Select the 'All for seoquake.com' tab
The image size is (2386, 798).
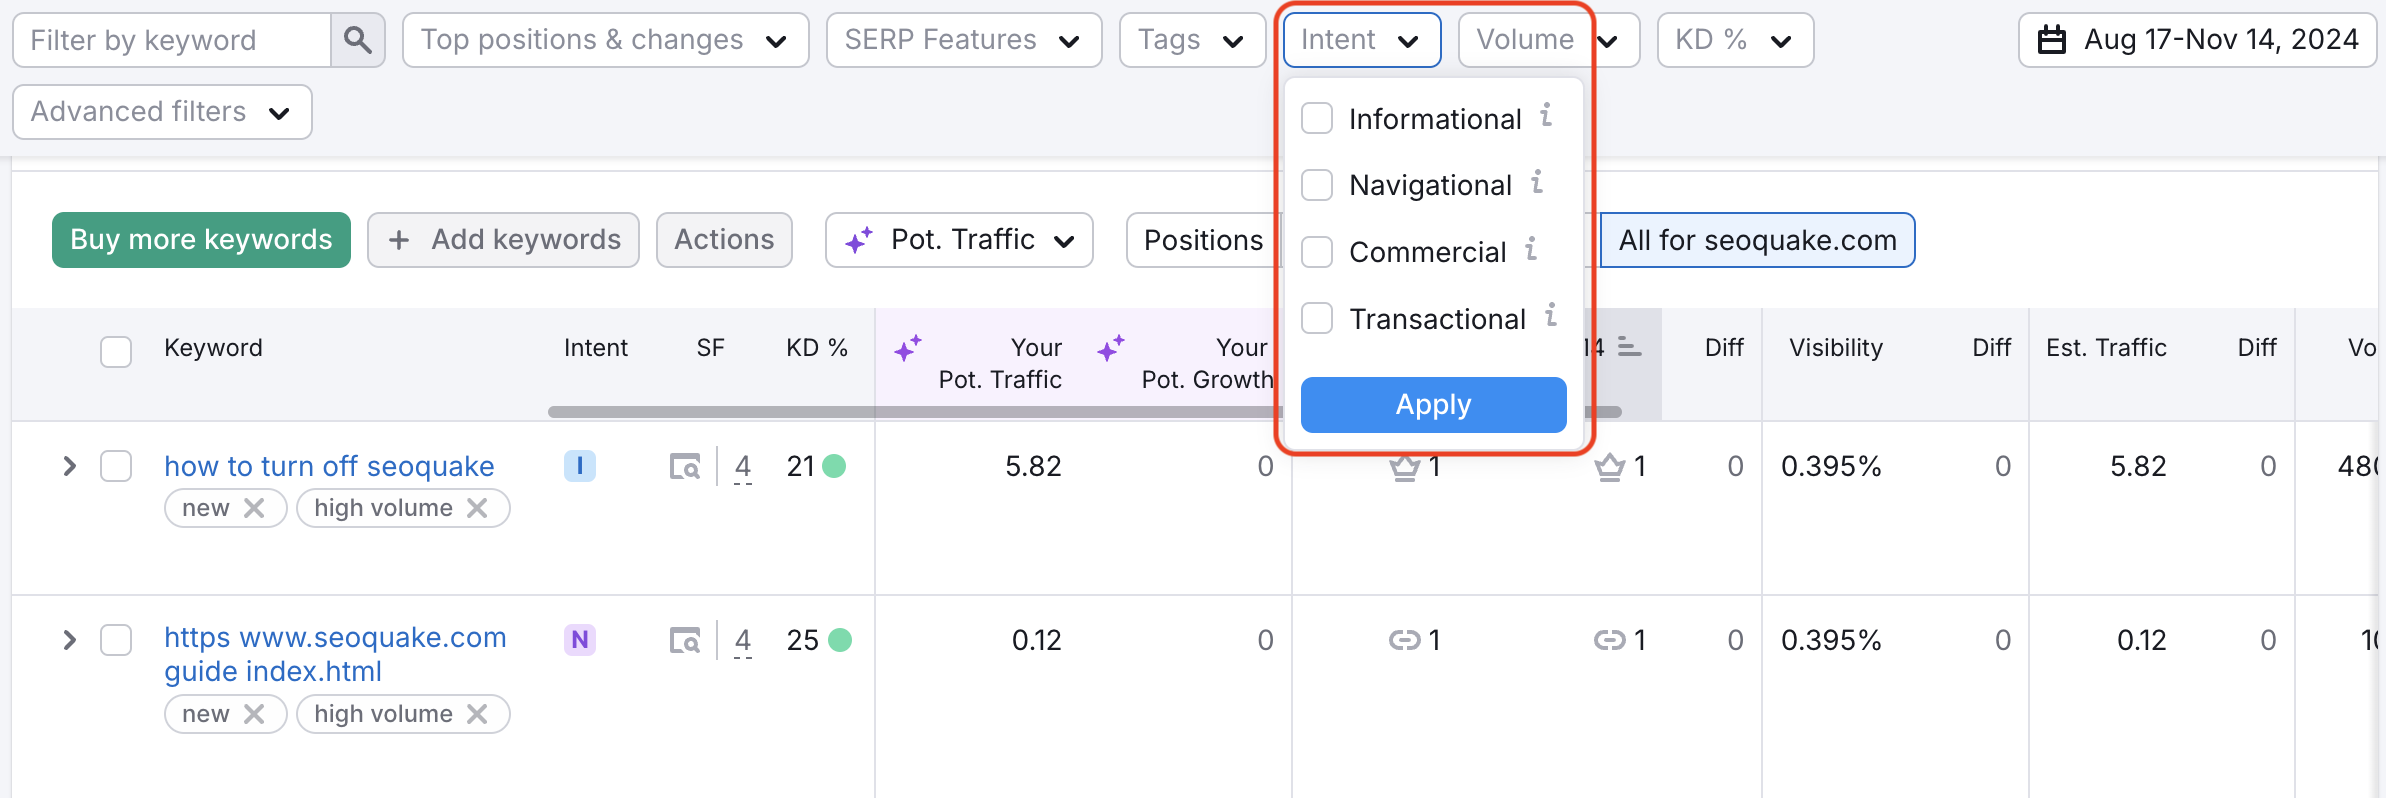click(x=1757, y=240)
